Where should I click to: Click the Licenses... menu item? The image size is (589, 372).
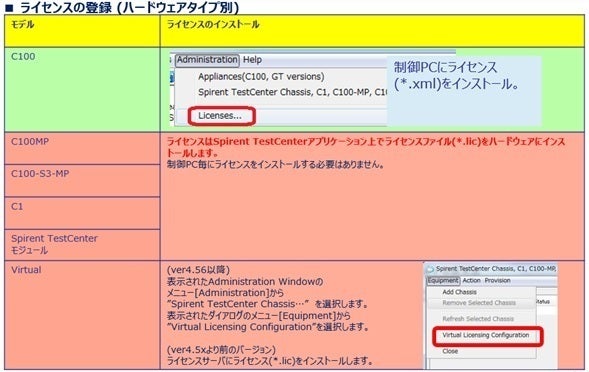[220, 116]
